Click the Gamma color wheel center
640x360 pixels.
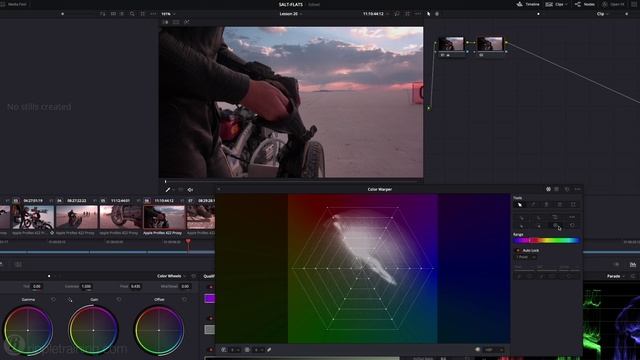point(28,330)
